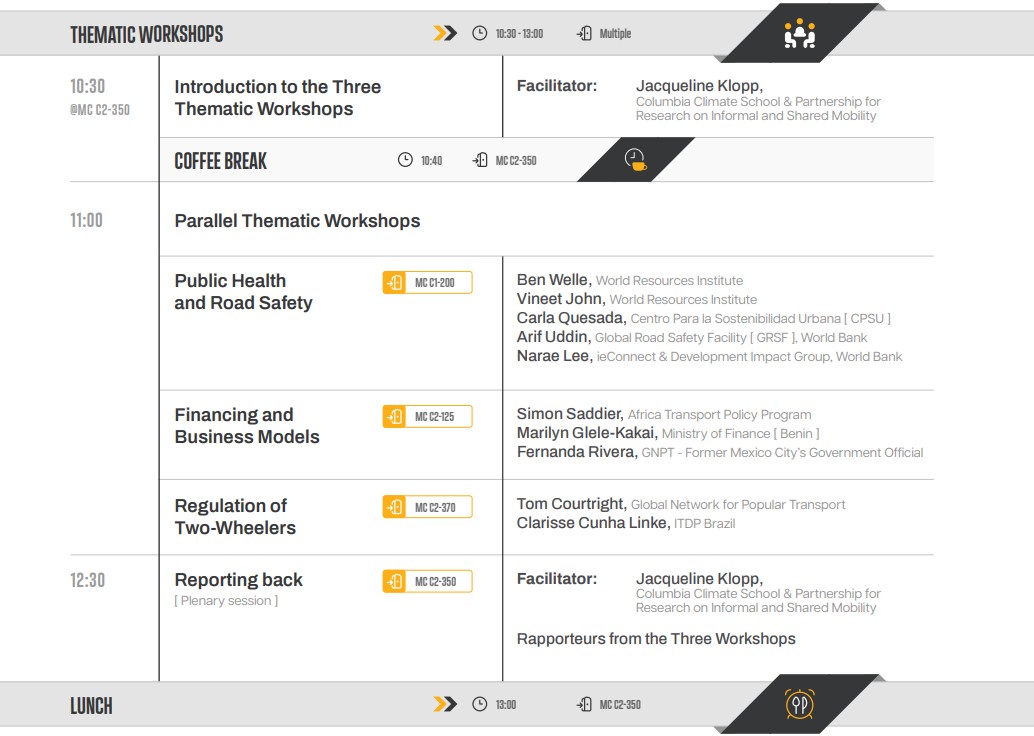Open the Public Health and Road Safety workshop

(x=243, y=292)
